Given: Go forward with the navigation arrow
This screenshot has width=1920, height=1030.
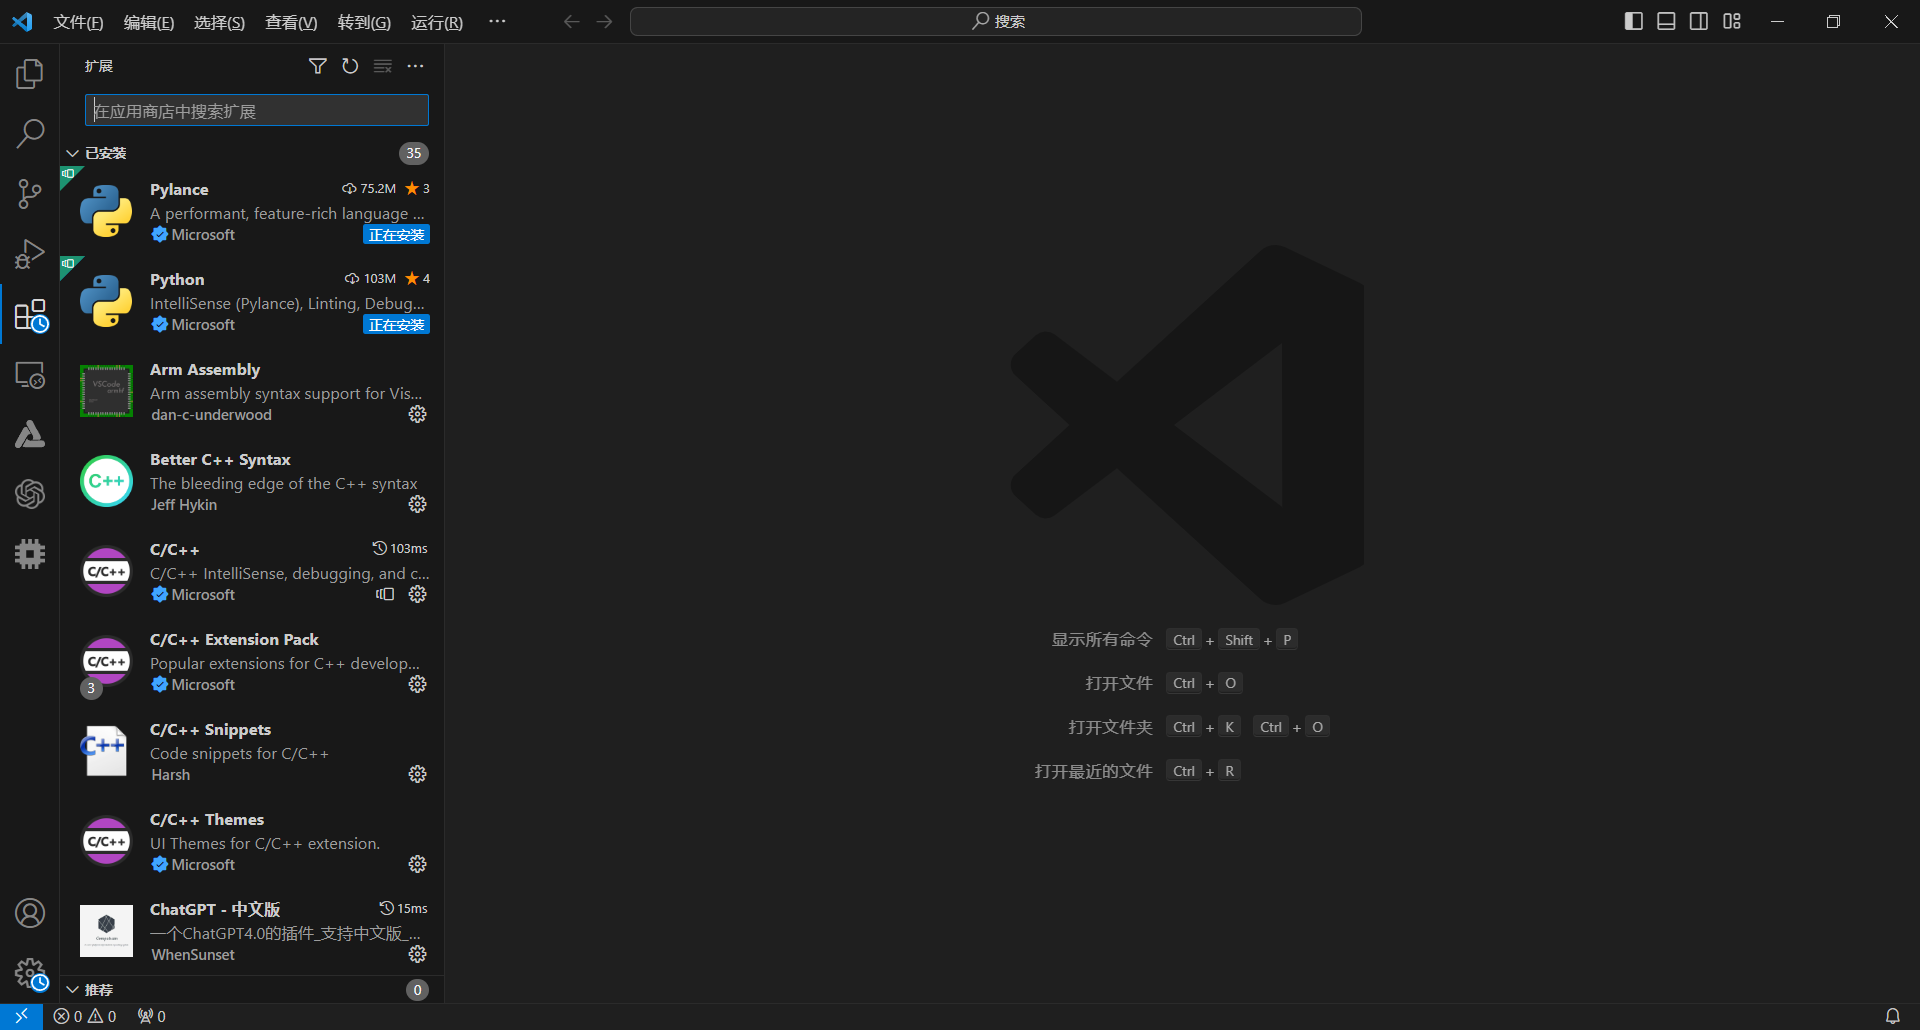Looking at the screenshot, I should click(604, 22).
